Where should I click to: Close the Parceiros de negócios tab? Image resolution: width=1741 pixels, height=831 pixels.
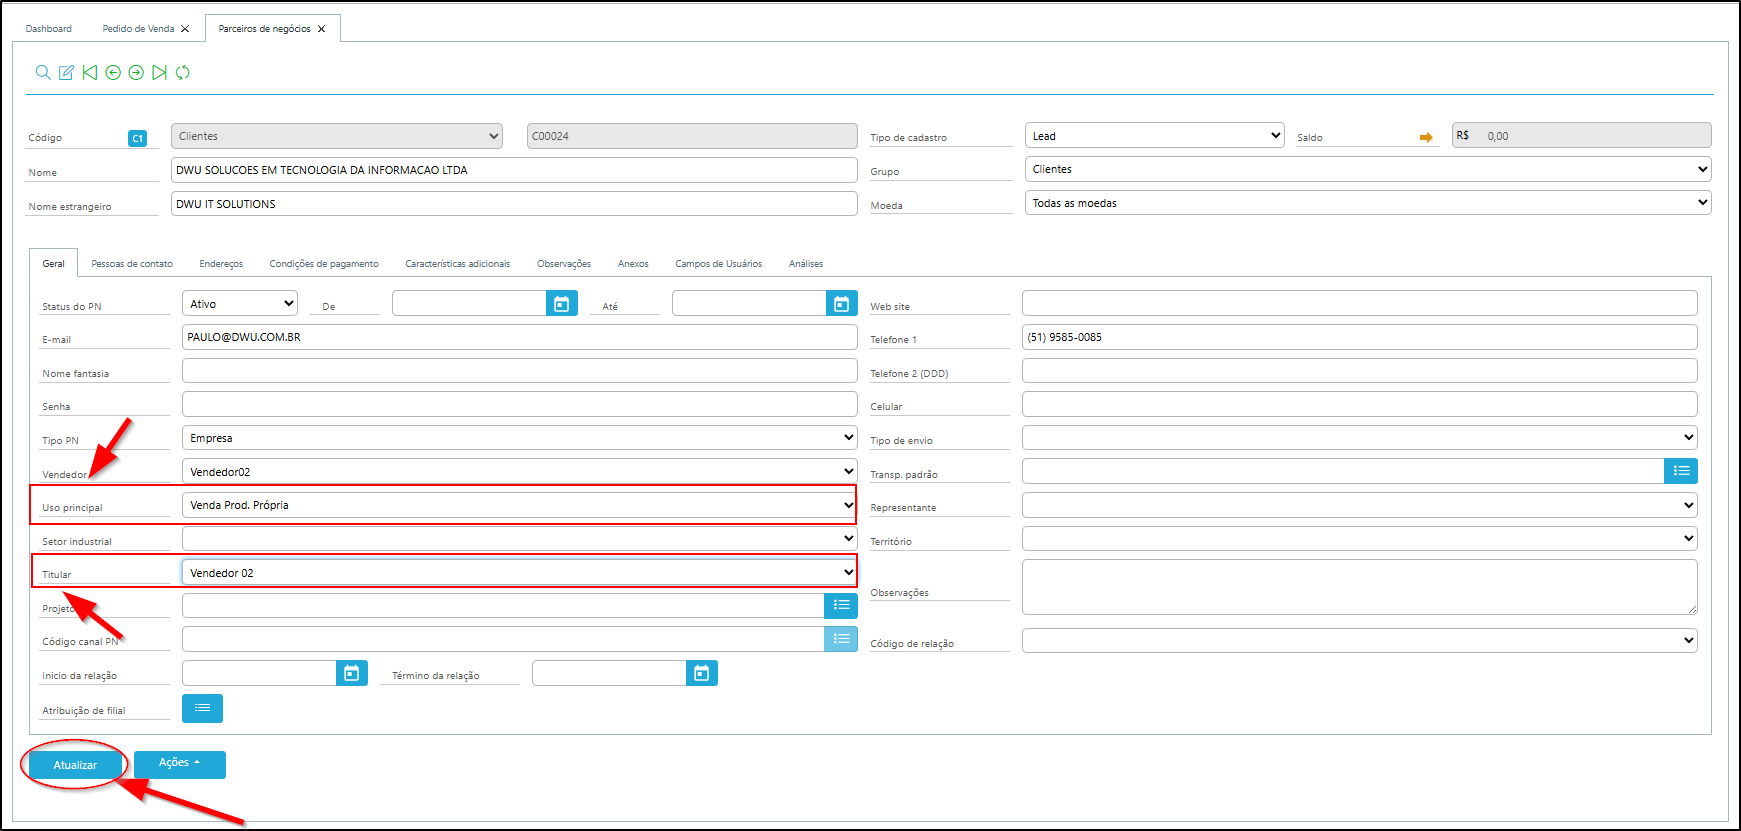pos(321,29)
